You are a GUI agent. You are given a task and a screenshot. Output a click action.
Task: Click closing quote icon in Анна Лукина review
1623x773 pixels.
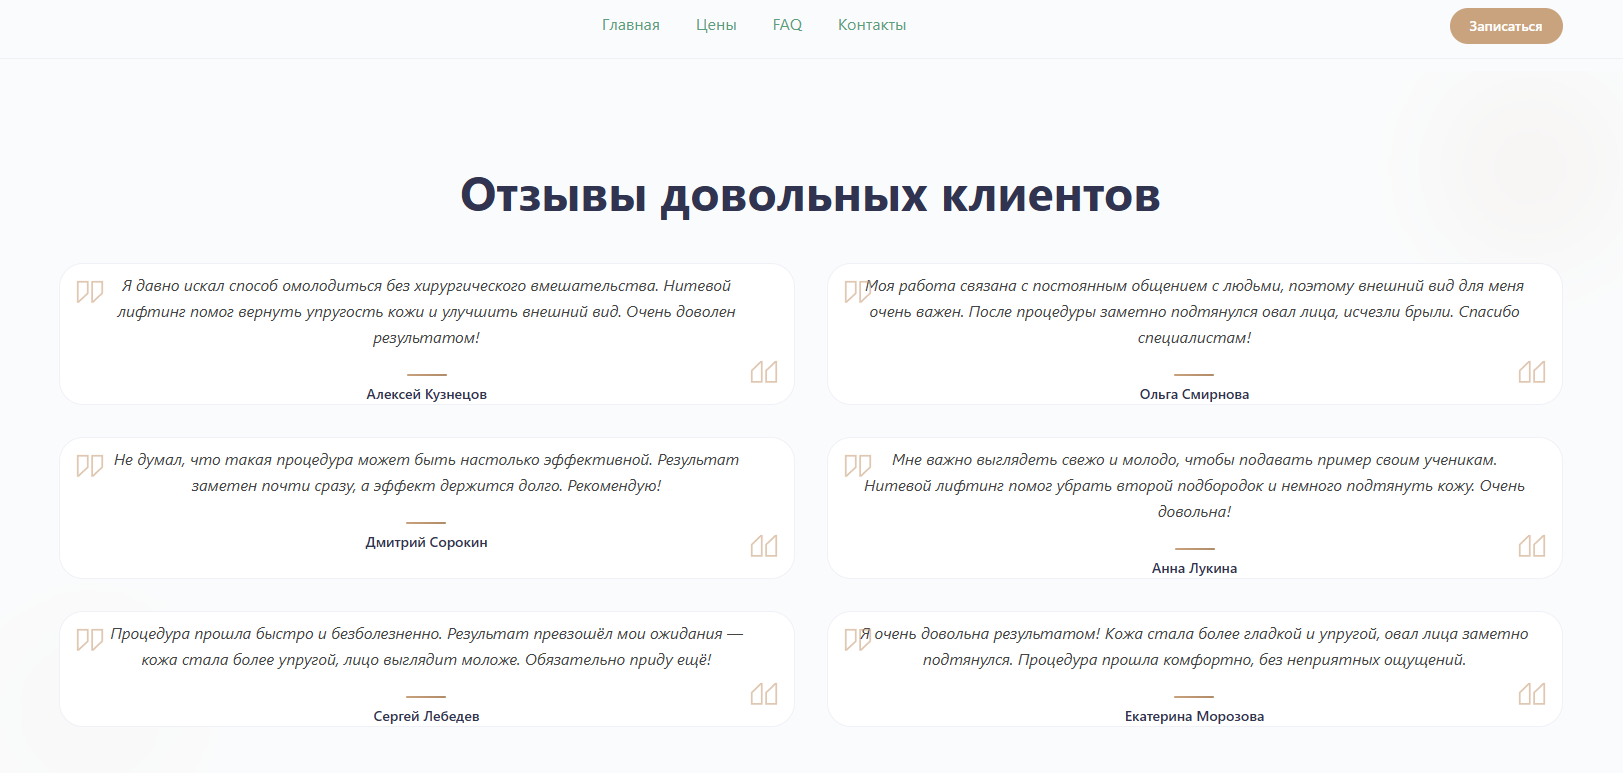point(1531,546)
